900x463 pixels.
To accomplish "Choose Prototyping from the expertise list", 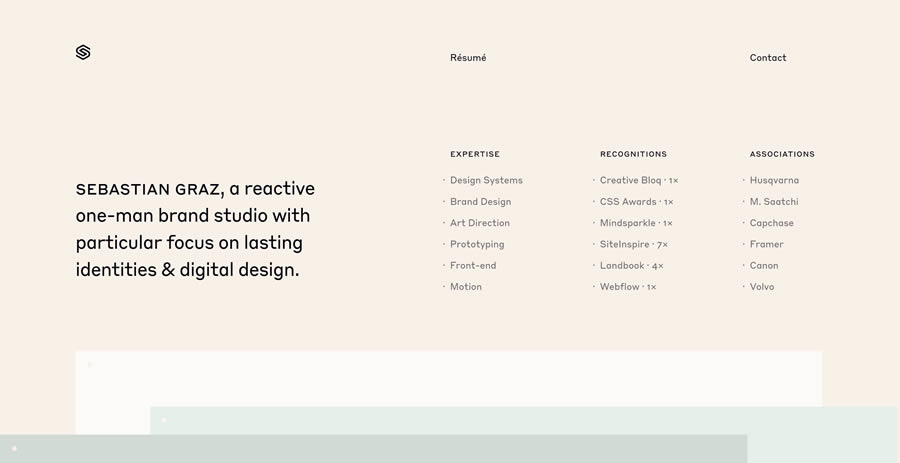I will point(477,244).
